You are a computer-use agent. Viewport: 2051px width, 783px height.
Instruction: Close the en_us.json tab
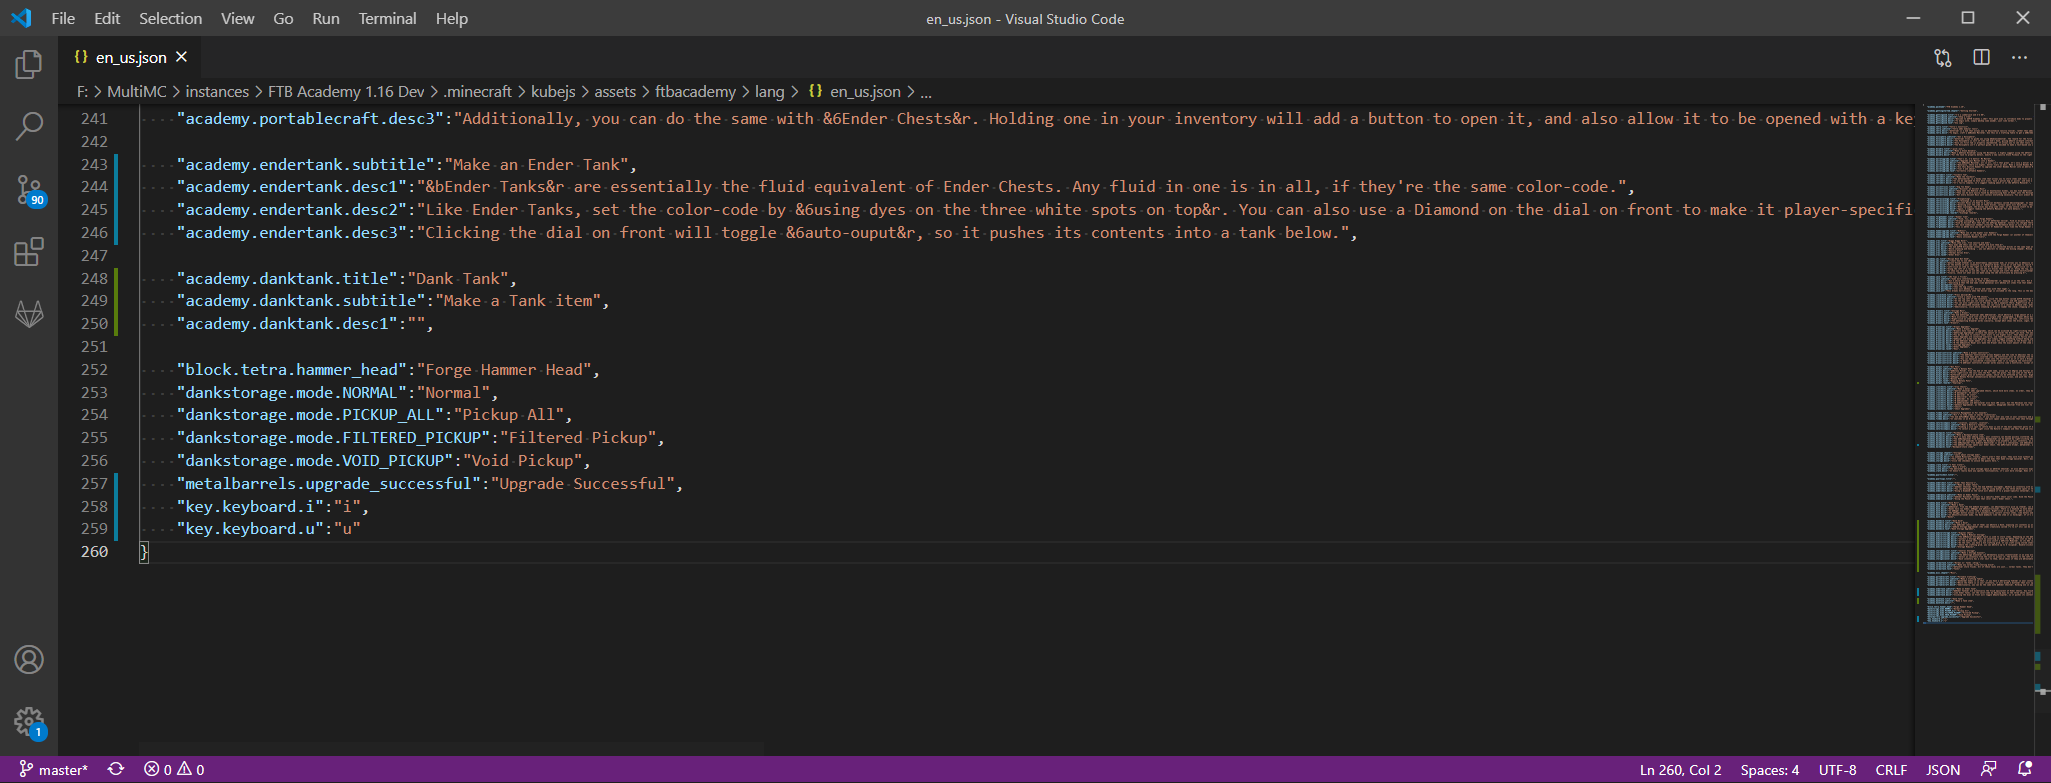181,57
